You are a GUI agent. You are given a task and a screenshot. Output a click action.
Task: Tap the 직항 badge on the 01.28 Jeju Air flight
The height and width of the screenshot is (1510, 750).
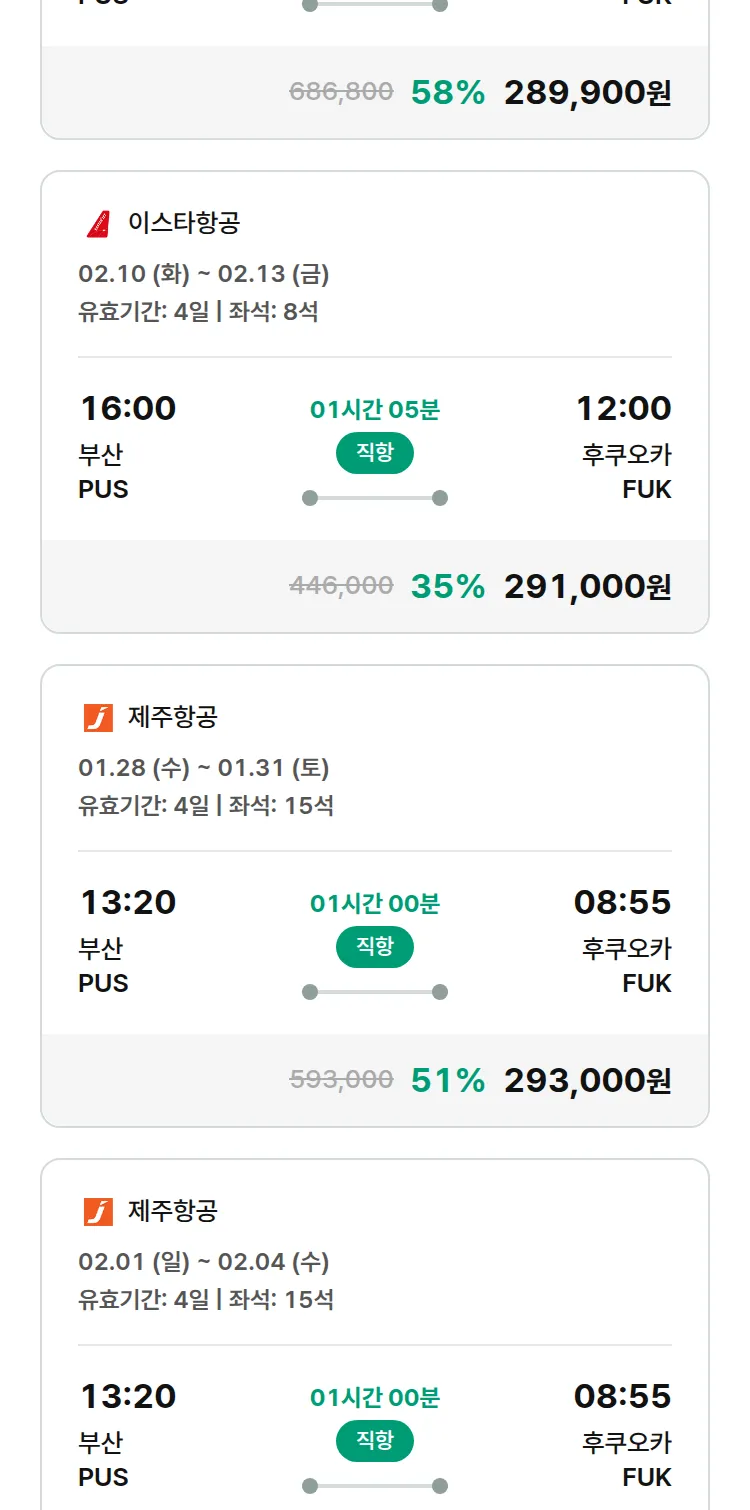[375, 947]
